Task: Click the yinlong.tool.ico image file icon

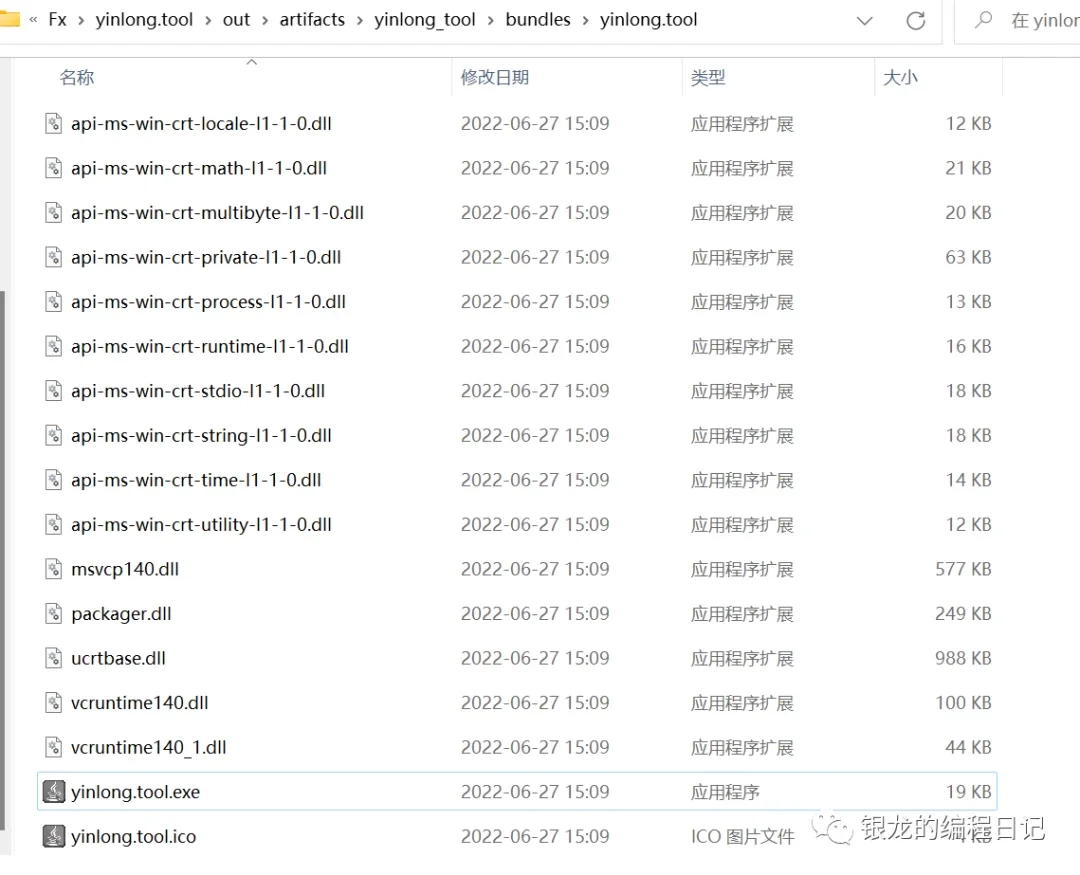Action: click(52, 836)
